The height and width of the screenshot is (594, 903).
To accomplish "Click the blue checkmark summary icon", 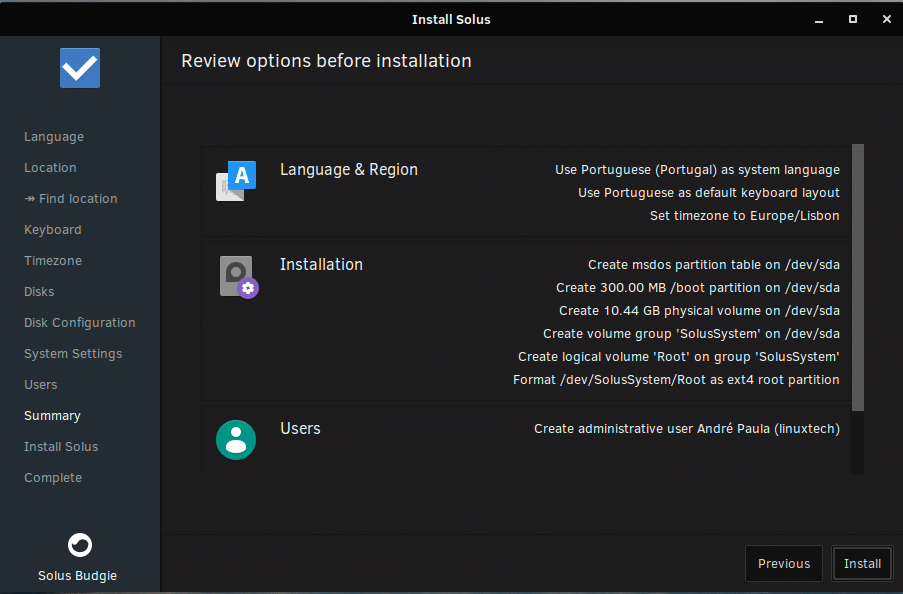I will pos(80,68).
